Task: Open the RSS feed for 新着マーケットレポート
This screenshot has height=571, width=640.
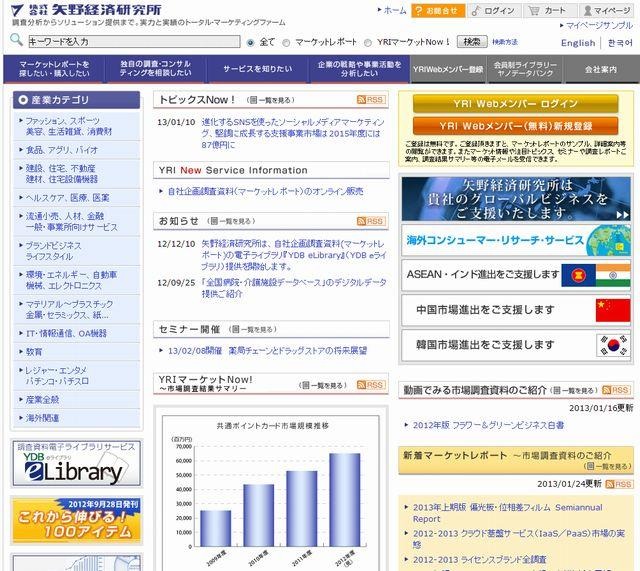Action: [x=619, y=484]
